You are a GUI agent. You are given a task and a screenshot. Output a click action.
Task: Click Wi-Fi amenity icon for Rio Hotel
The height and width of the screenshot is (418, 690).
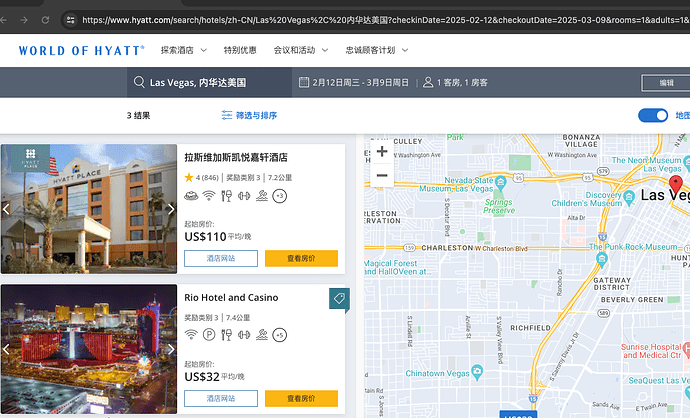(x=191, y=335)
